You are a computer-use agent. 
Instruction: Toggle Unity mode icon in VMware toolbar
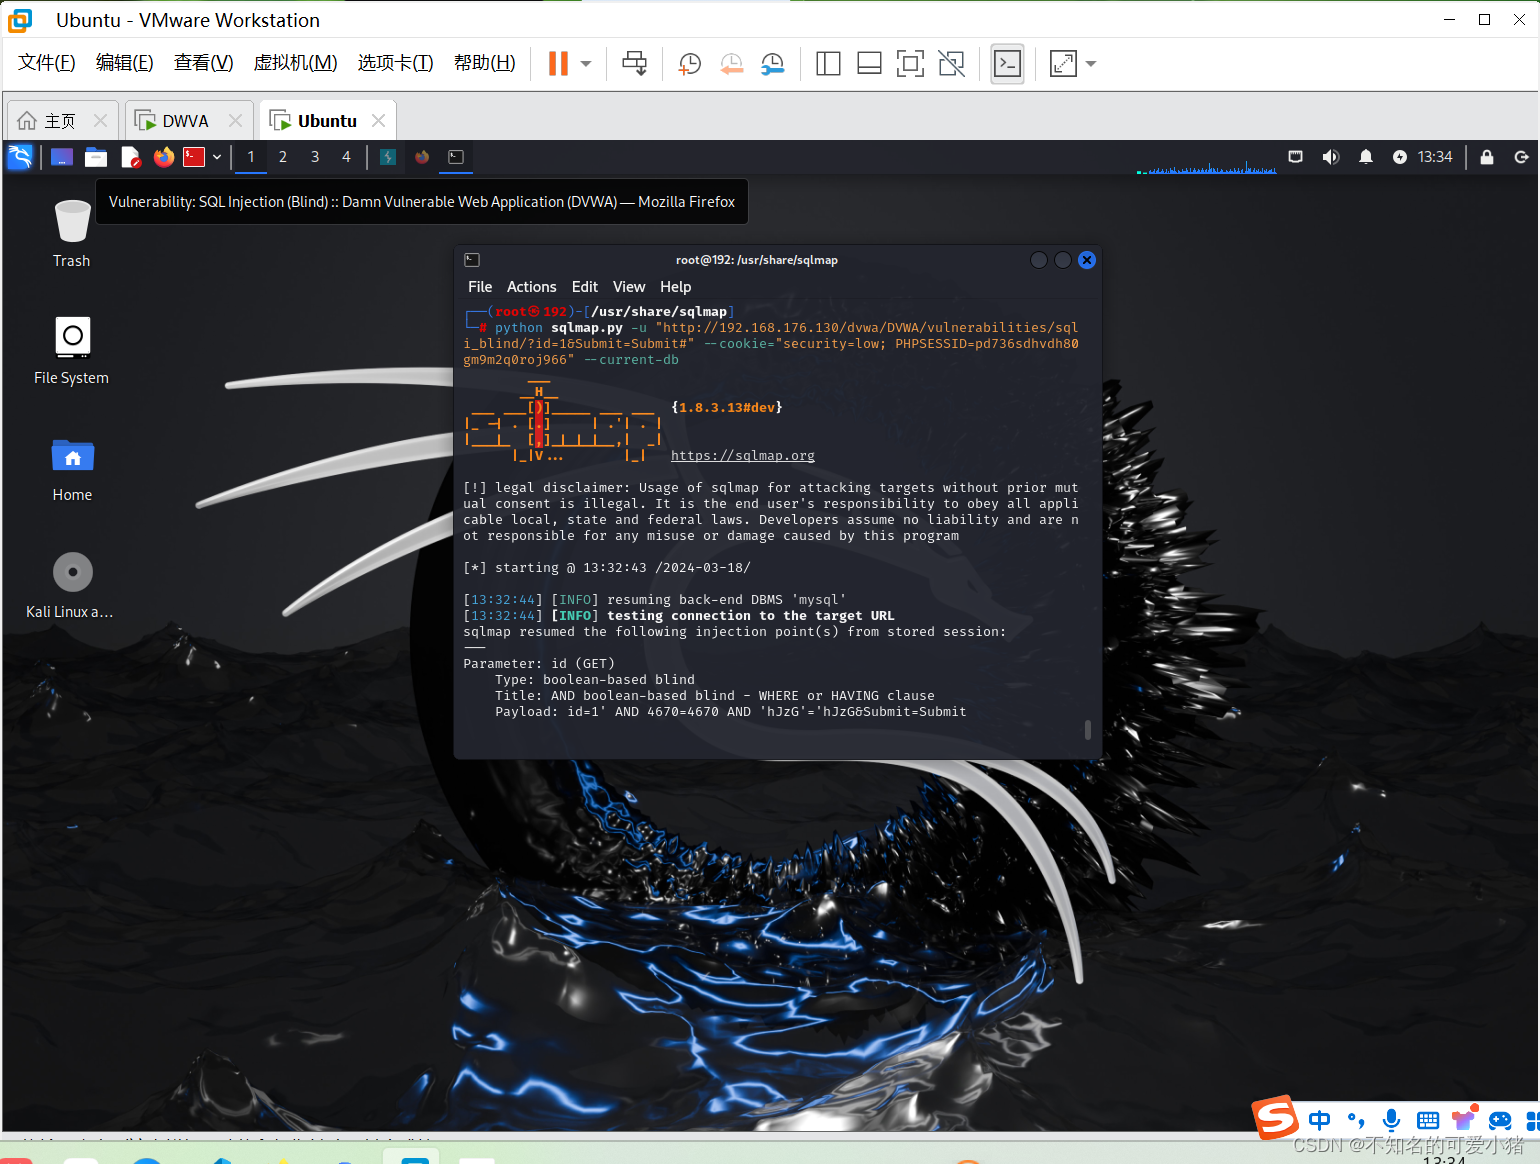952,64
